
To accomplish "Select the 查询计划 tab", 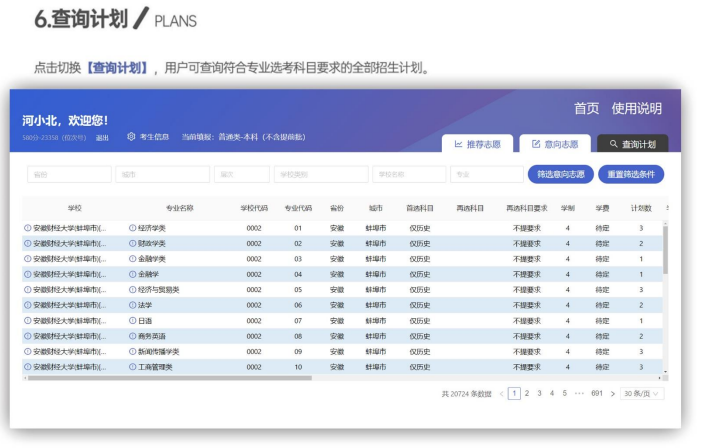I will [632, 144].
